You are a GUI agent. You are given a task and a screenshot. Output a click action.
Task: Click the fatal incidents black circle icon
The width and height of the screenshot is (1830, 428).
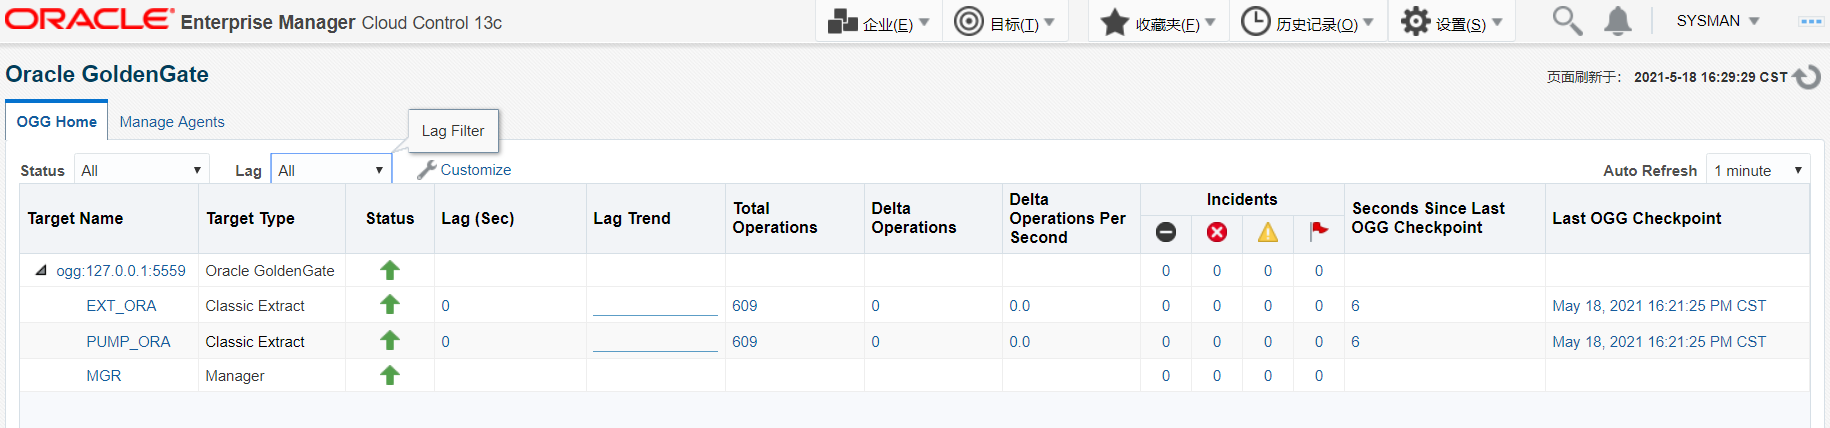[1166, 232]
